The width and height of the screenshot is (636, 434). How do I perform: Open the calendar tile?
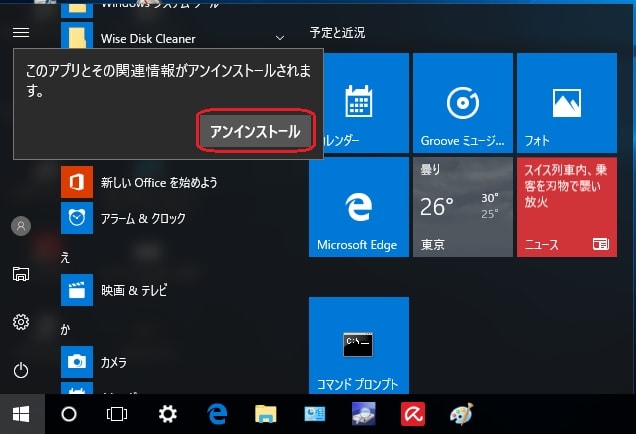[x=359, y=103]
